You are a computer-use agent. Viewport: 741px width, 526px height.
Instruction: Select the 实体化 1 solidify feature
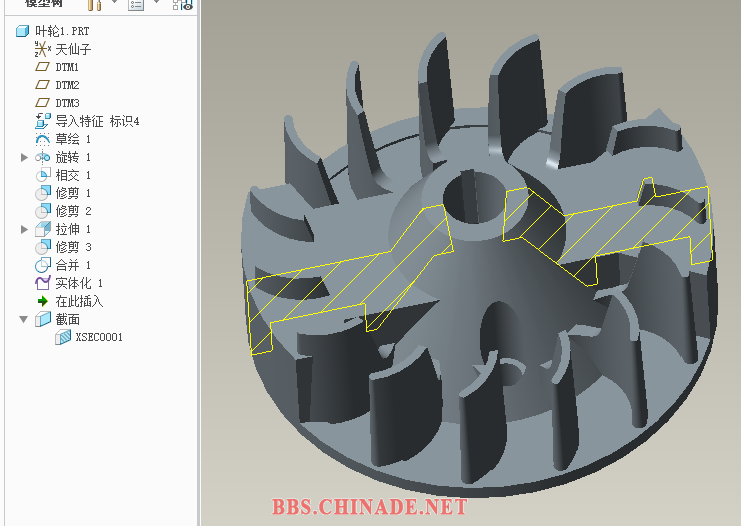[78, 283]
